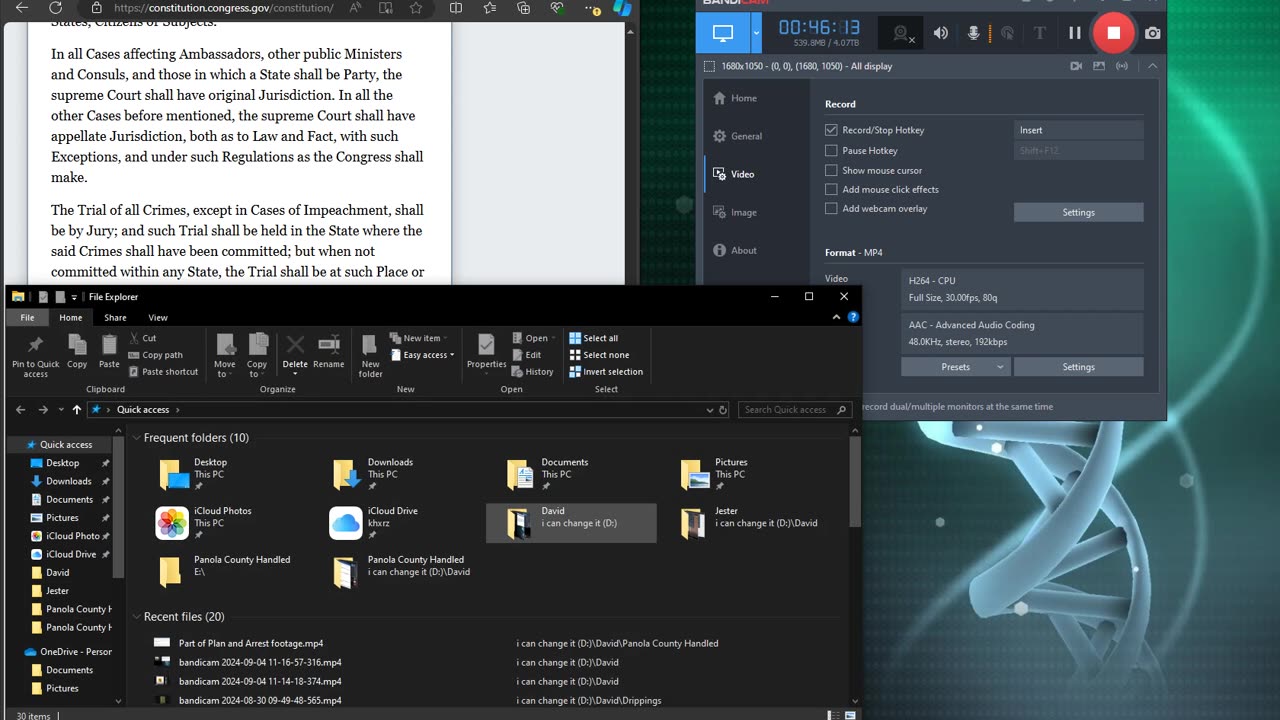Stop the Bandicam recording with red button
1280x720 pixels.
(x=1113, y=33)
